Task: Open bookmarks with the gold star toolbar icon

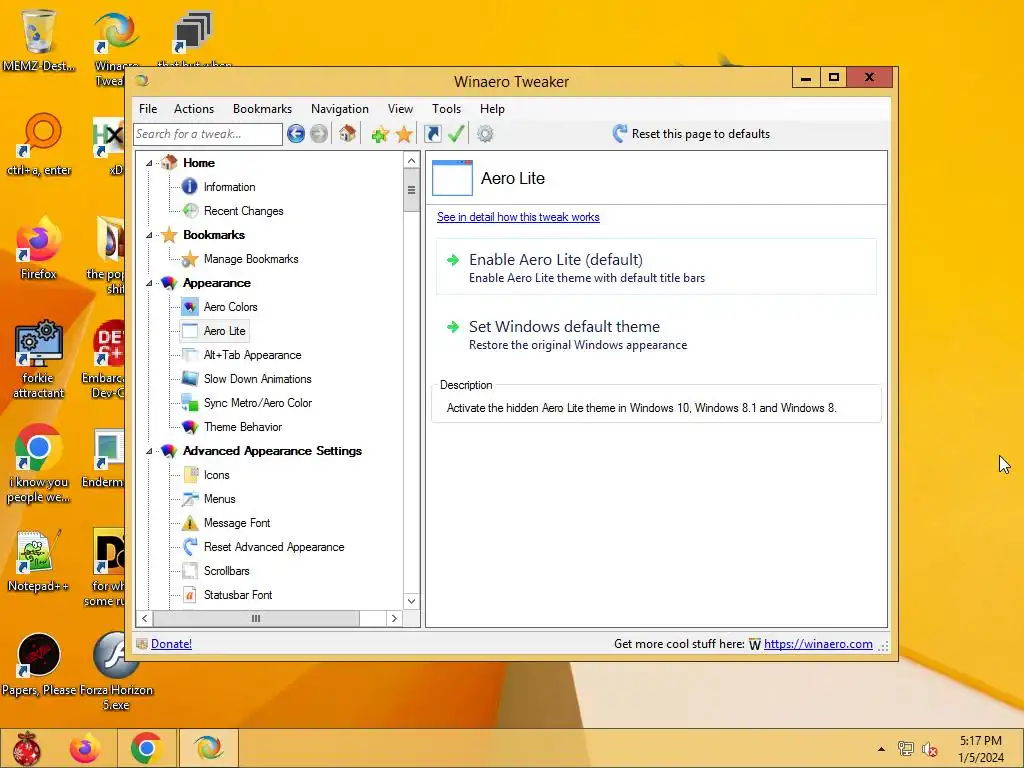Action: coord(404,134)
